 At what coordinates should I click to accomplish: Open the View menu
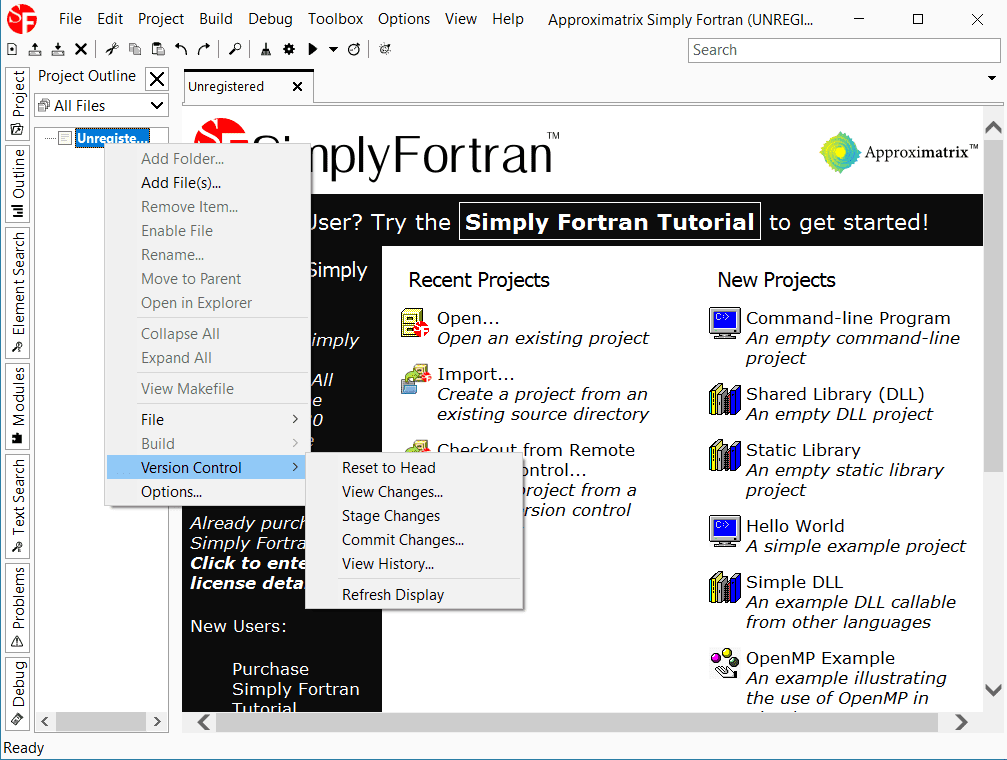pos(461,19)
